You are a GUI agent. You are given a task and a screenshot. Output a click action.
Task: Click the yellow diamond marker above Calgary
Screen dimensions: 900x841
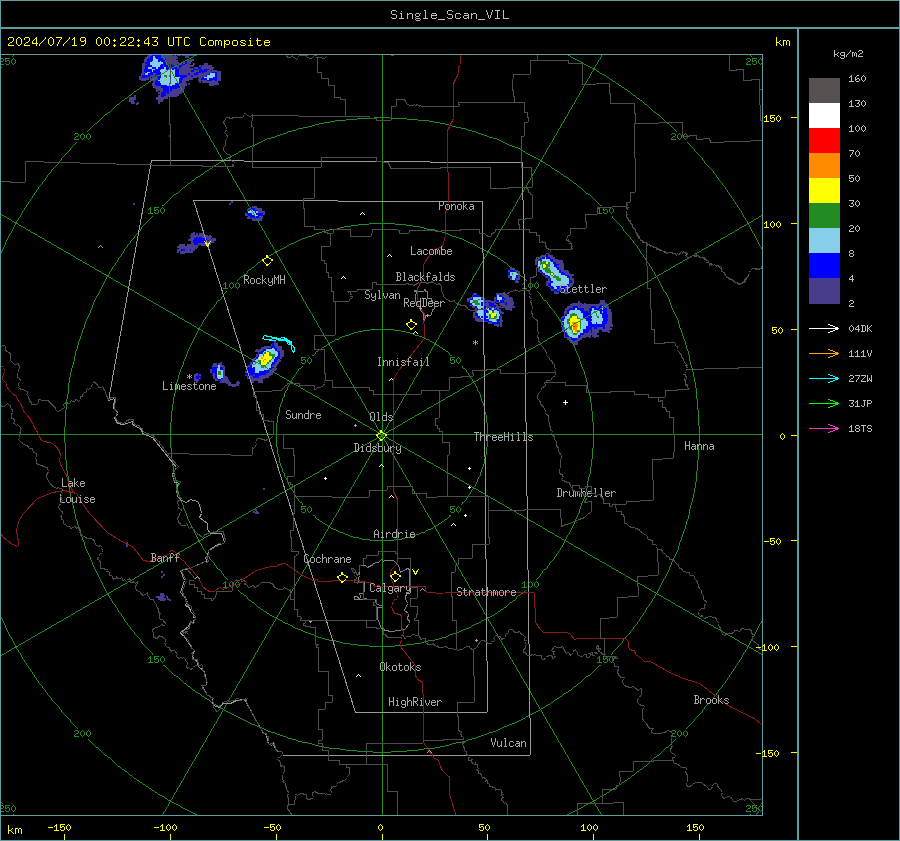coord(395,576)
